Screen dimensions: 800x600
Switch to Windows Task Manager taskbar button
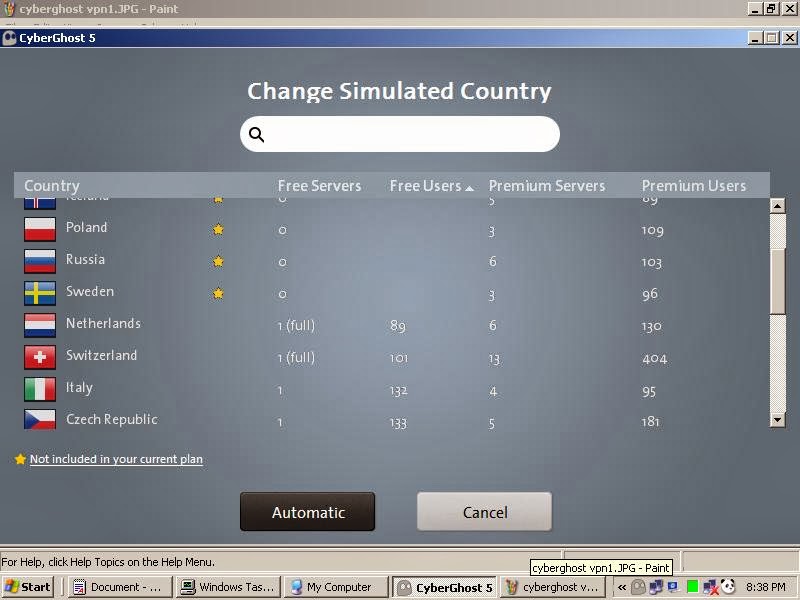229,587
